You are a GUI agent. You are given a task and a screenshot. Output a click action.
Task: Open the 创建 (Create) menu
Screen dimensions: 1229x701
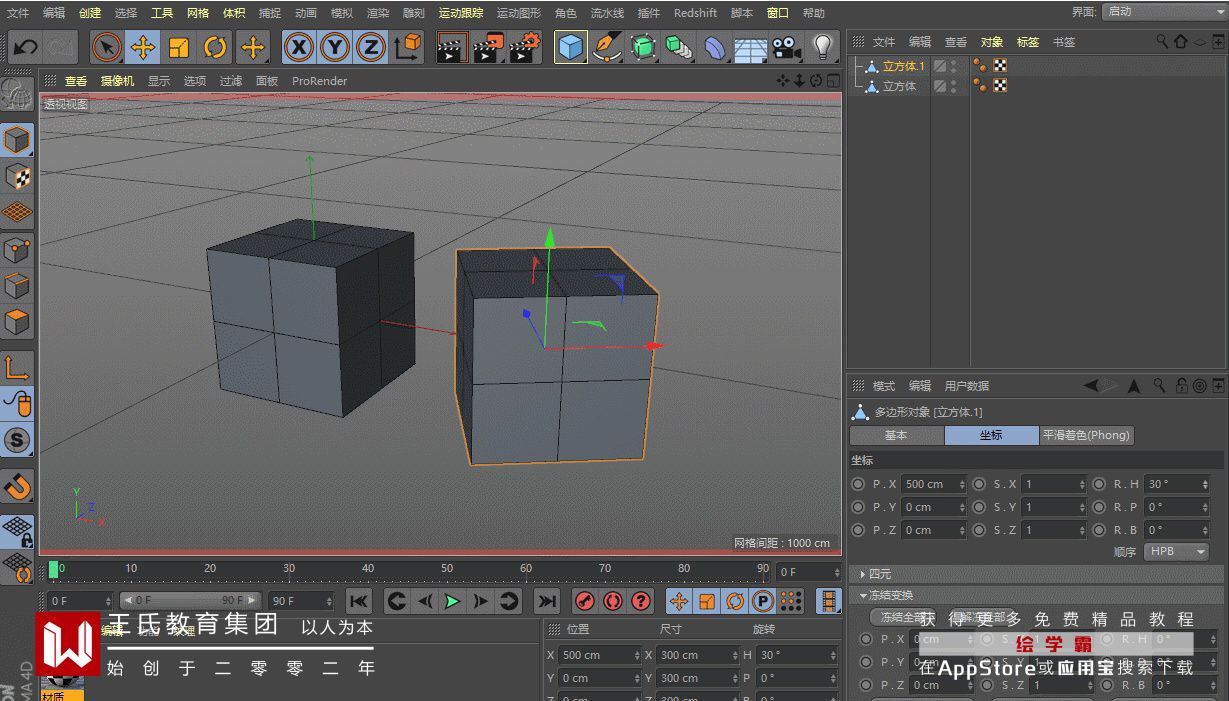tap(90, 13)
